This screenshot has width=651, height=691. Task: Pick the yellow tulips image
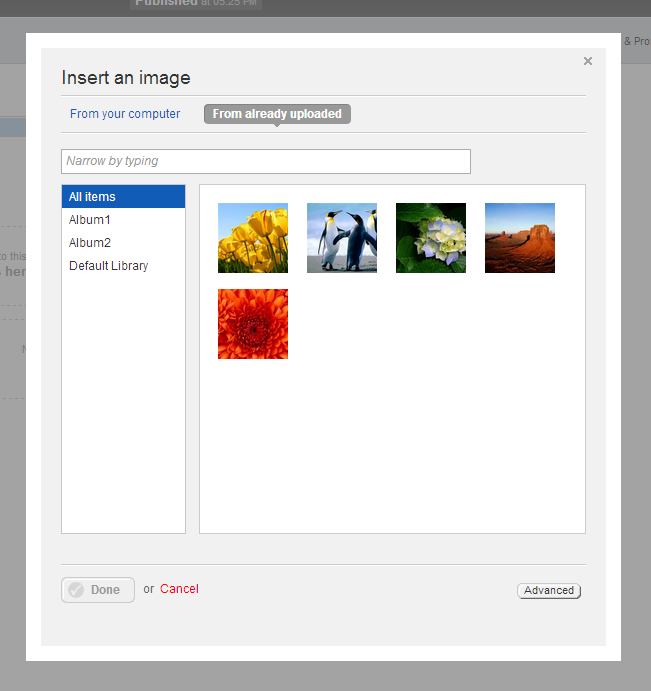pyautogui.click(x=253, y=238)
